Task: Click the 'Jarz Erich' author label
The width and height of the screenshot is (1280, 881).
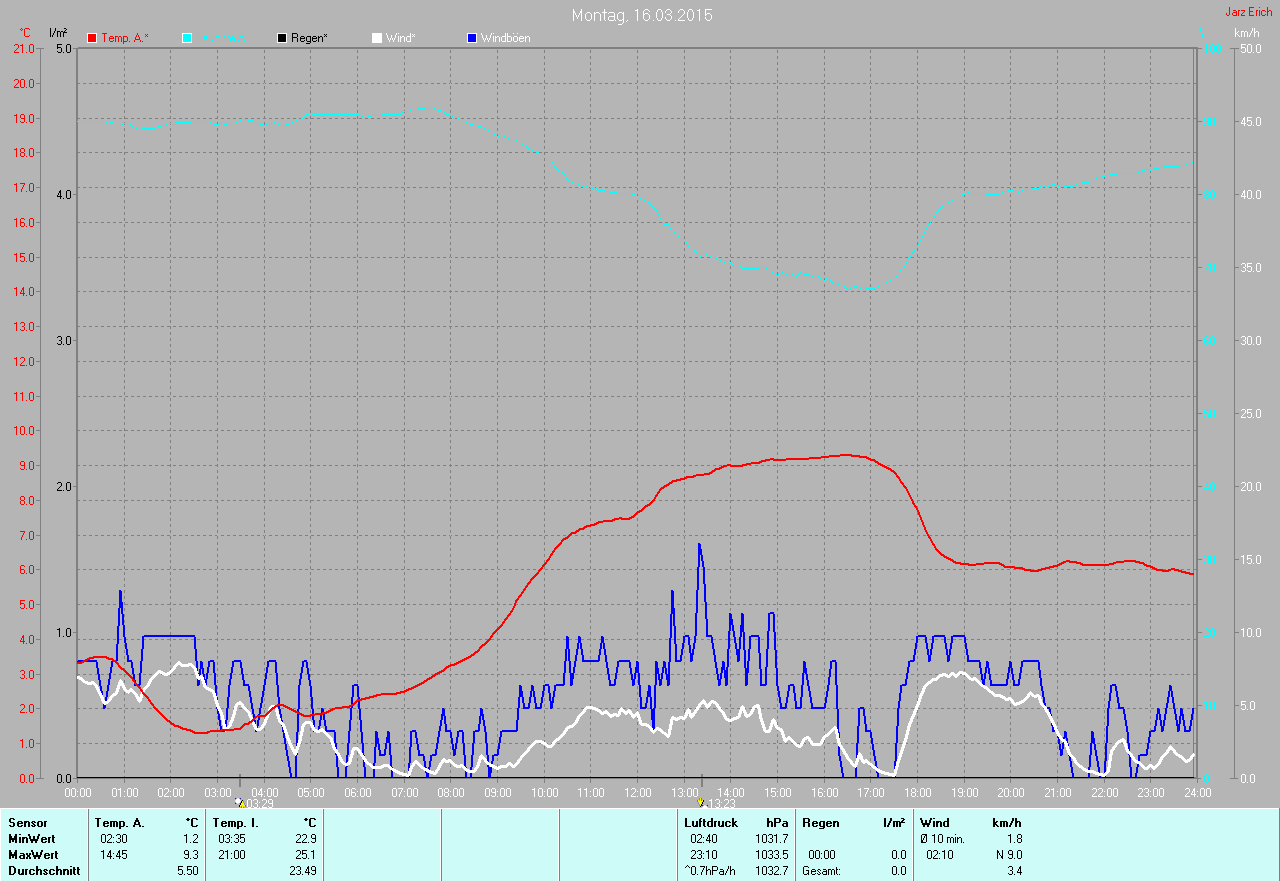Action: [1249, 12]
